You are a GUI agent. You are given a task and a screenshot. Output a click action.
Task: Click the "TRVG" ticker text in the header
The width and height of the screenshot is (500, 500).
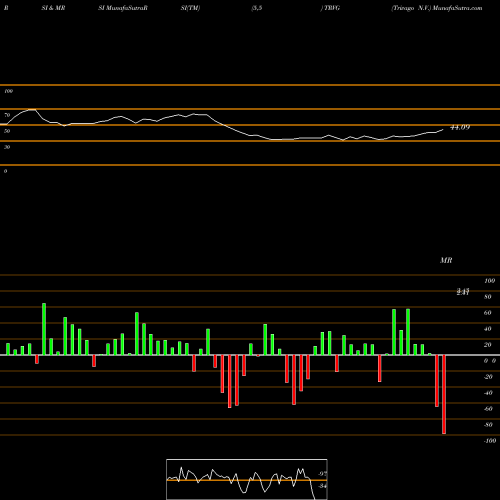[x=332, y=8]
